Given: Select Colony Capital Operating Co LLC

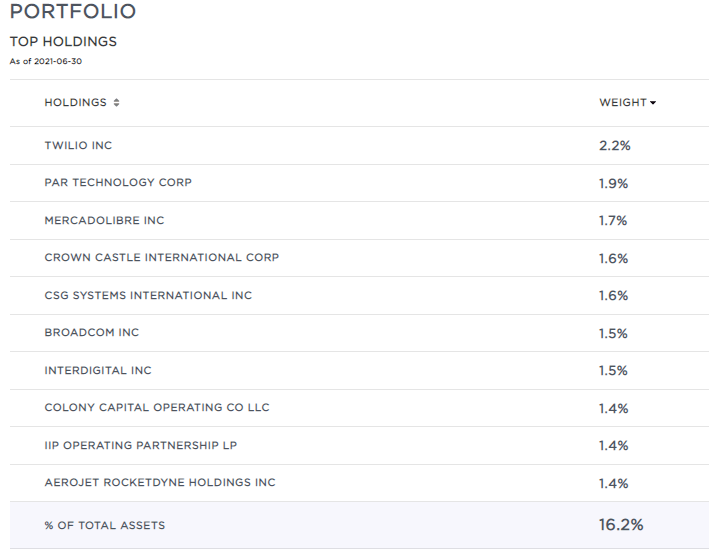Looking at the screenshot, I should pyautogui.click(x=157, y=408).
